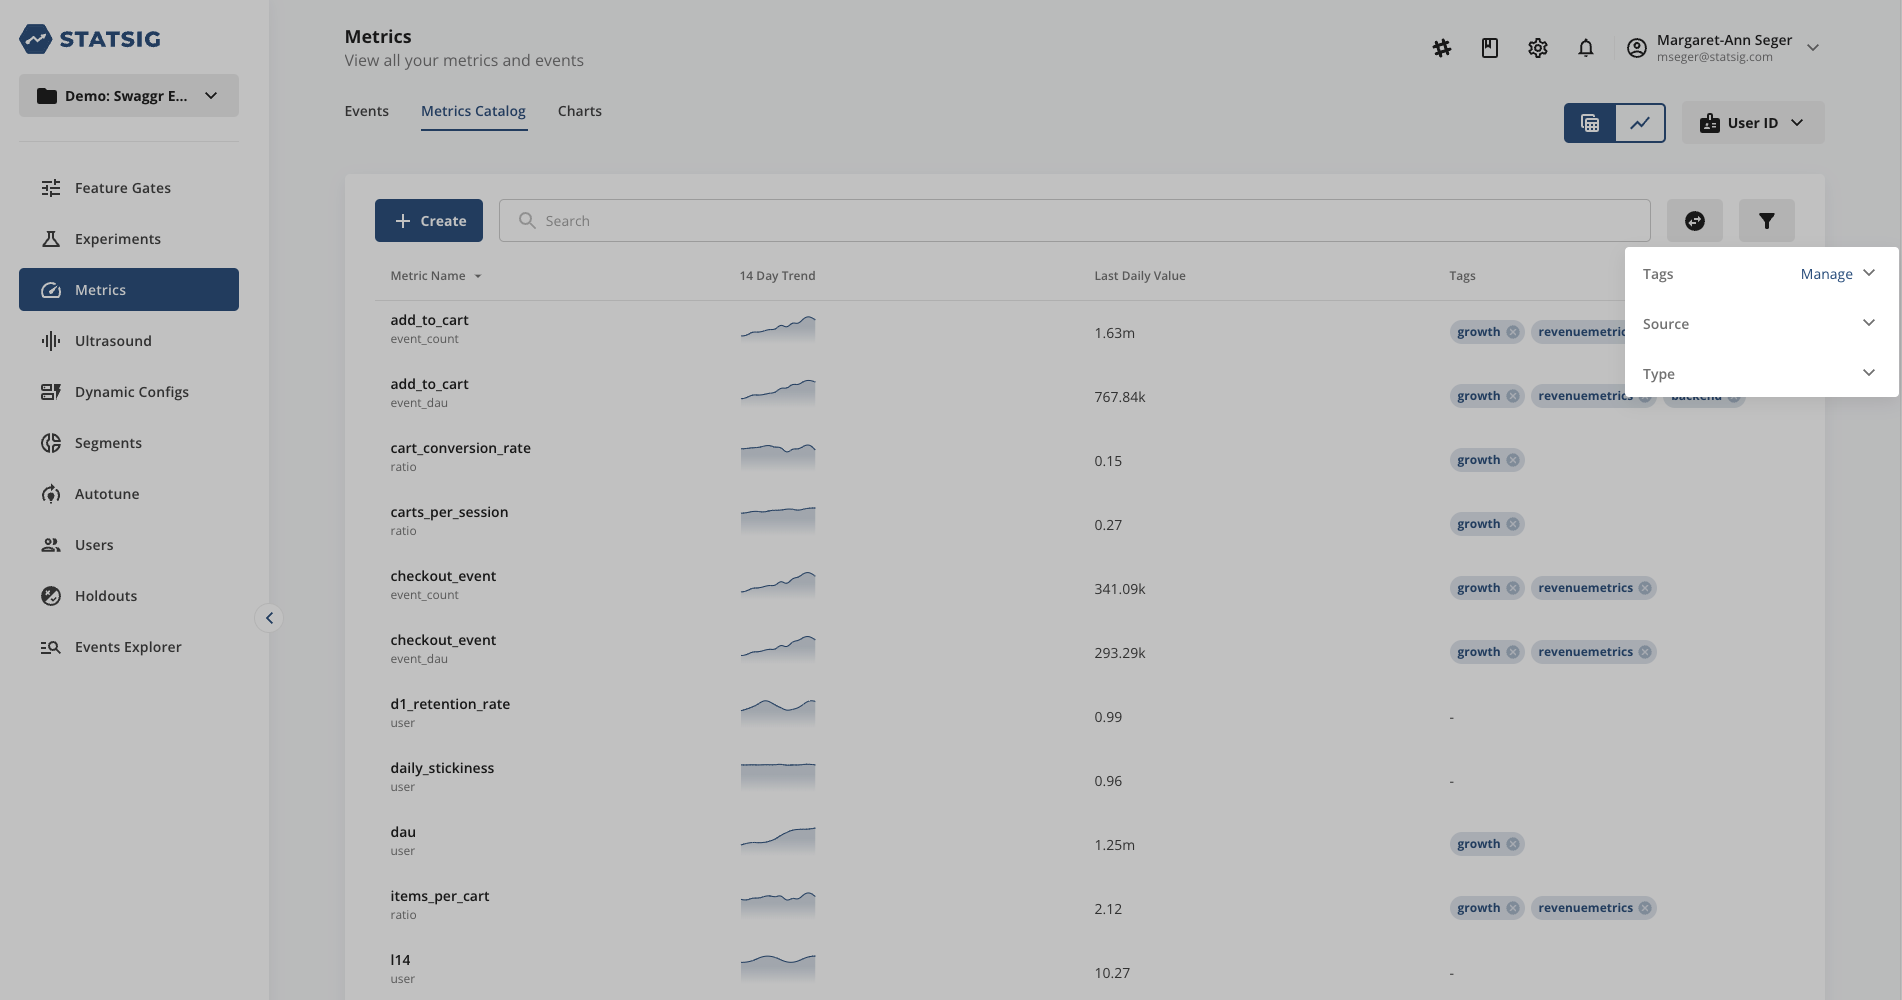Click the Create button

pyautogui.click(x=428, y=220)
